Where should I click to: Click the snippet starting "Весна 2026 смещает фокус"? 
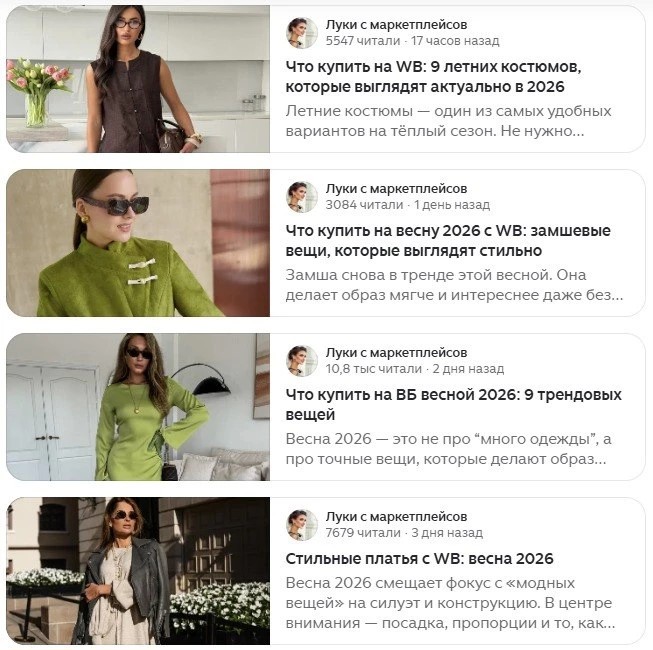(450, 603)
